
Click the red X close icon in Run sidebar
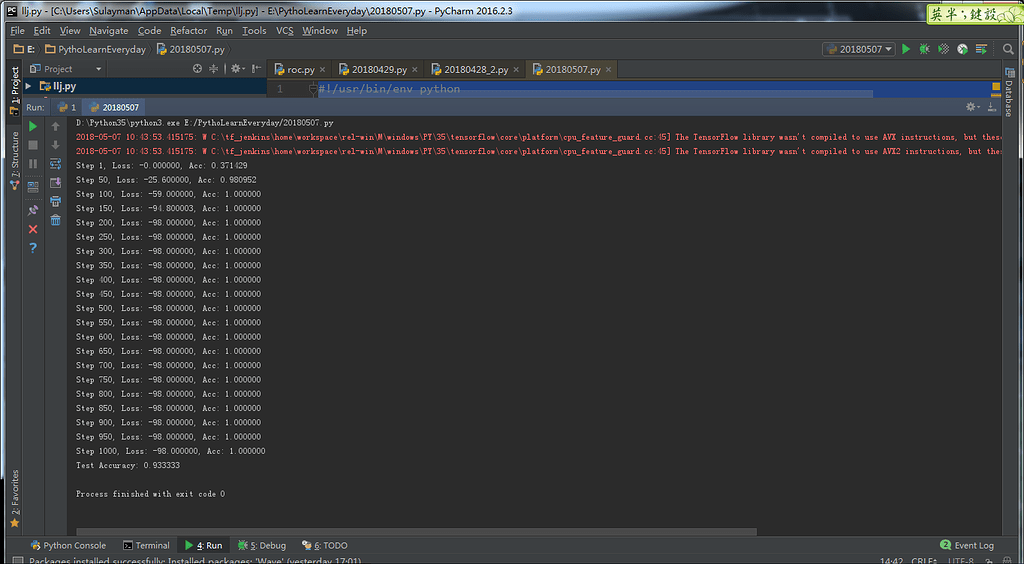[x=33, y=229]
